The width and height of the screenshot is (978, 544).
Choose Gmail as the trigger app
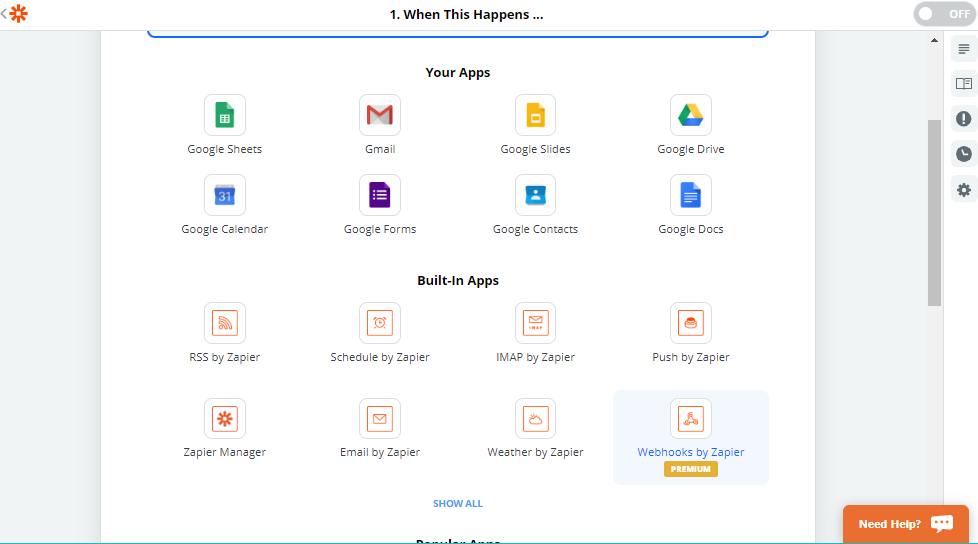379,116
